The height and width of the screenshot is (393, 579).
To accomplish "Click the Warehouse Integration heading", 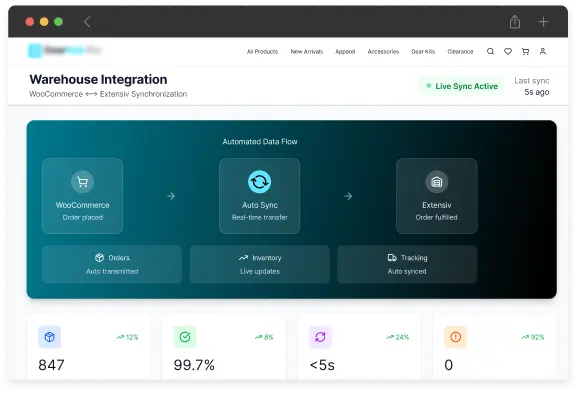I will point(98,79).
